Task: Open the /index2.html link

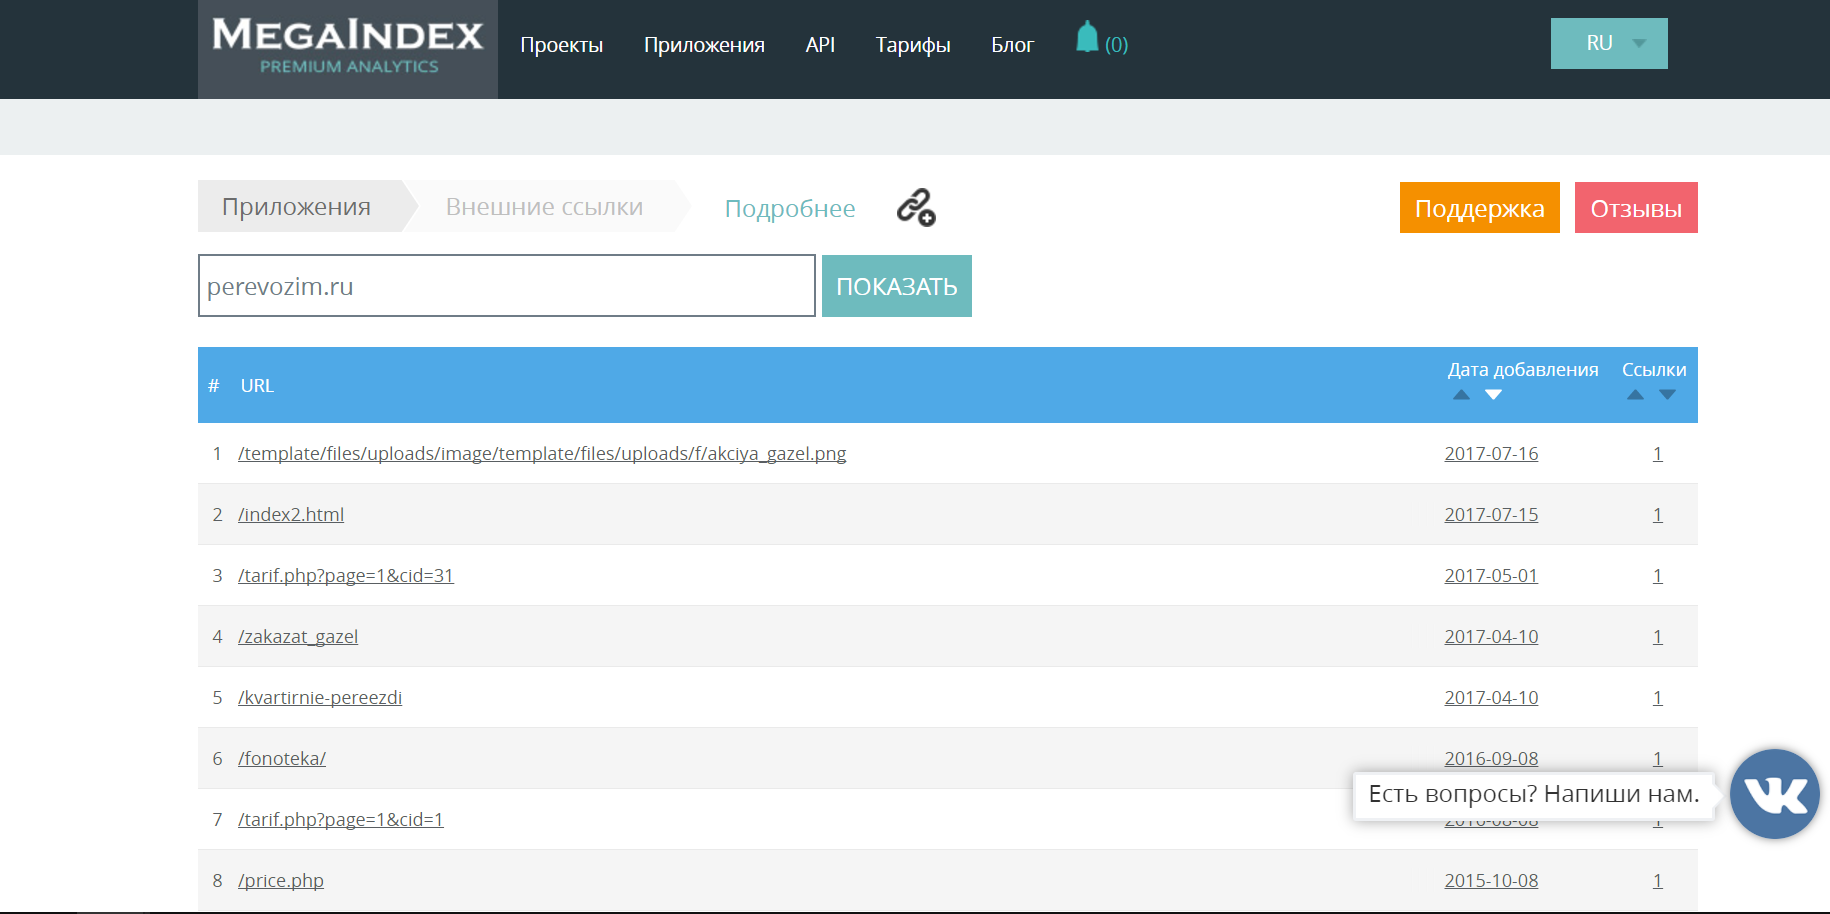Action: [291, 515]
